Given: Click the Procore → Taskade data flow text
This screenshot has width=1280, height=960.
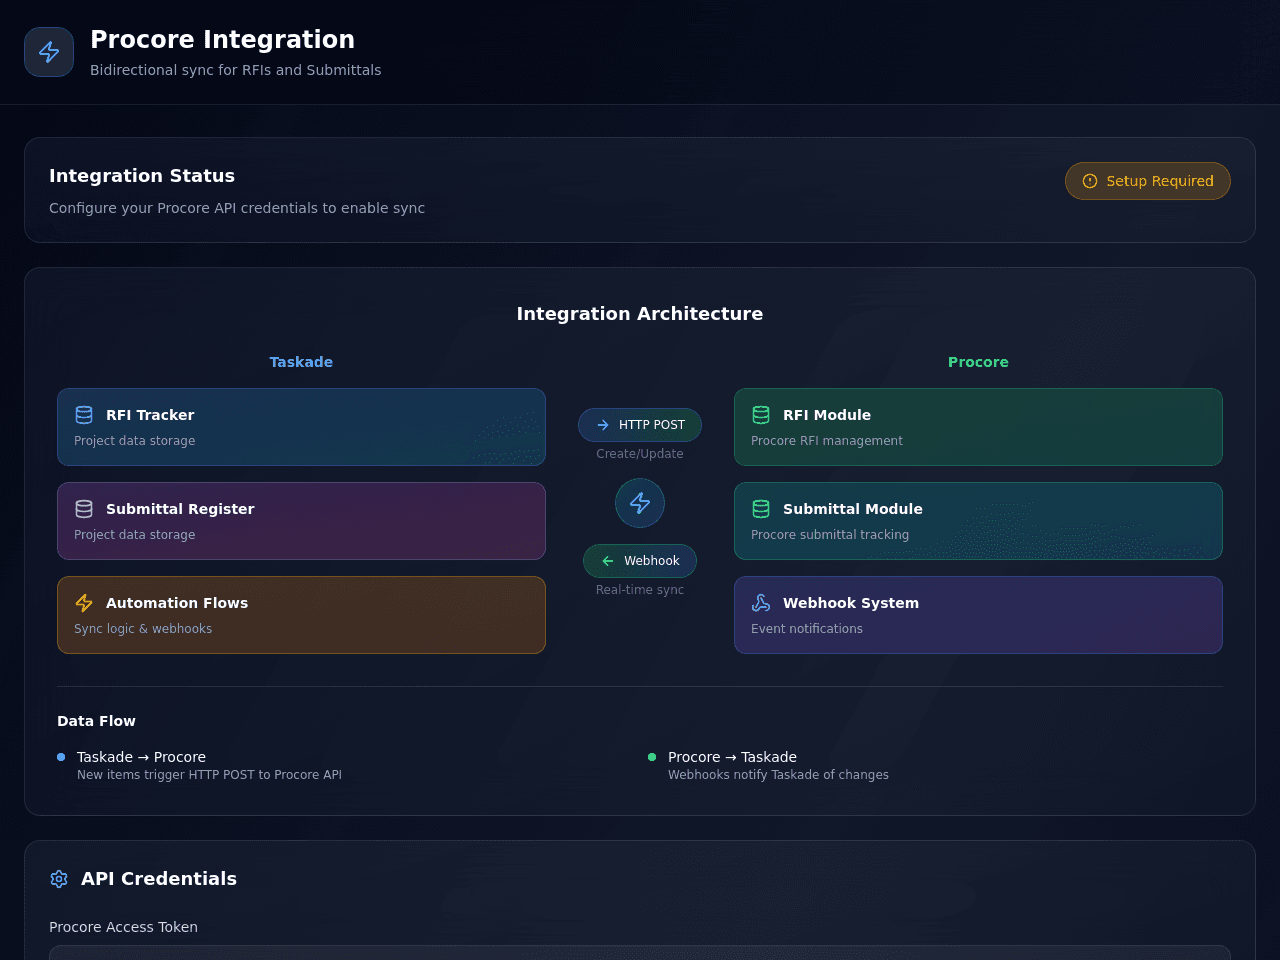Looking at the screenshot, I should click(732, 757).
